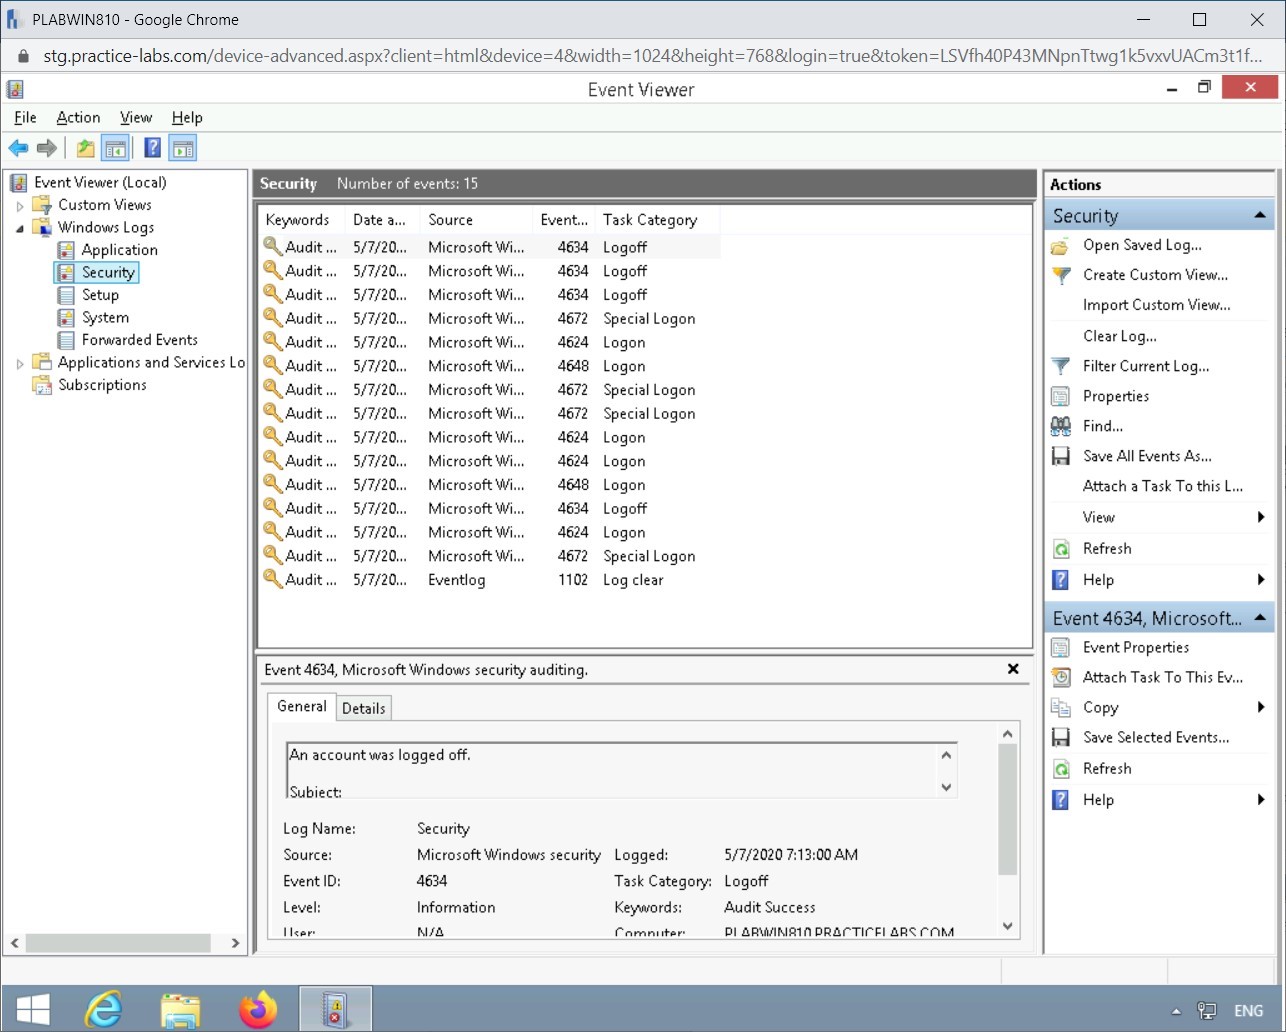Click the Save All Events As disk icon

click(1061, 456)
